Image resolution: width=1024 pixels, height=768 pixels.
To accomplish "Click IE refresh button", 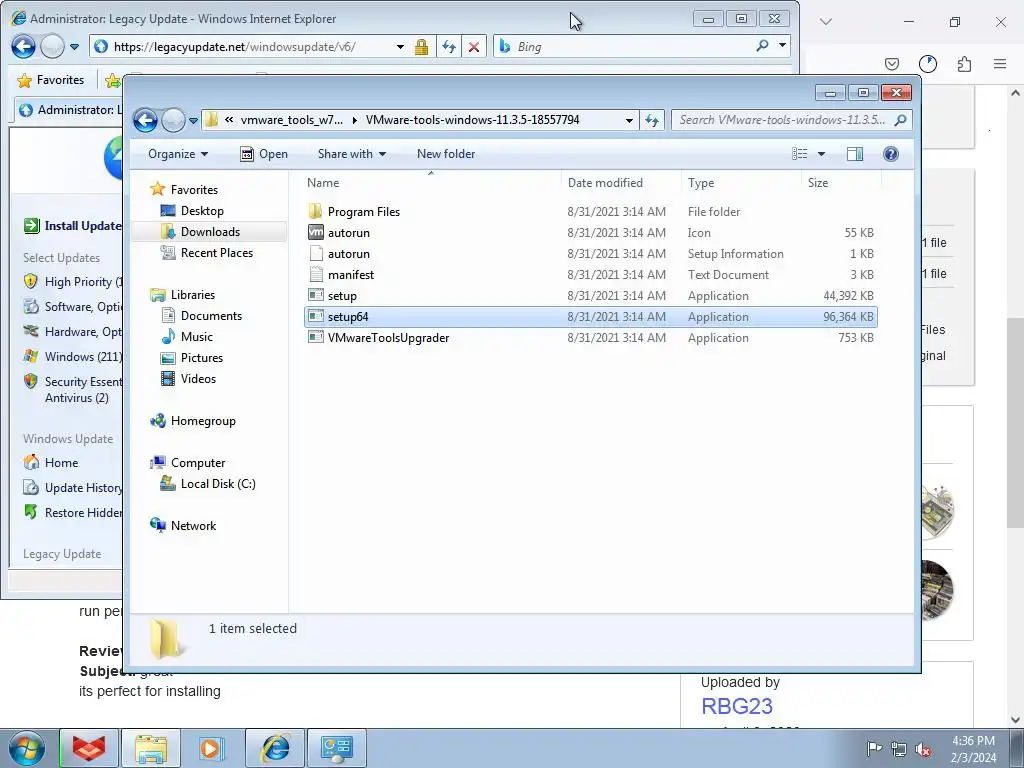I will click(449, 47).
